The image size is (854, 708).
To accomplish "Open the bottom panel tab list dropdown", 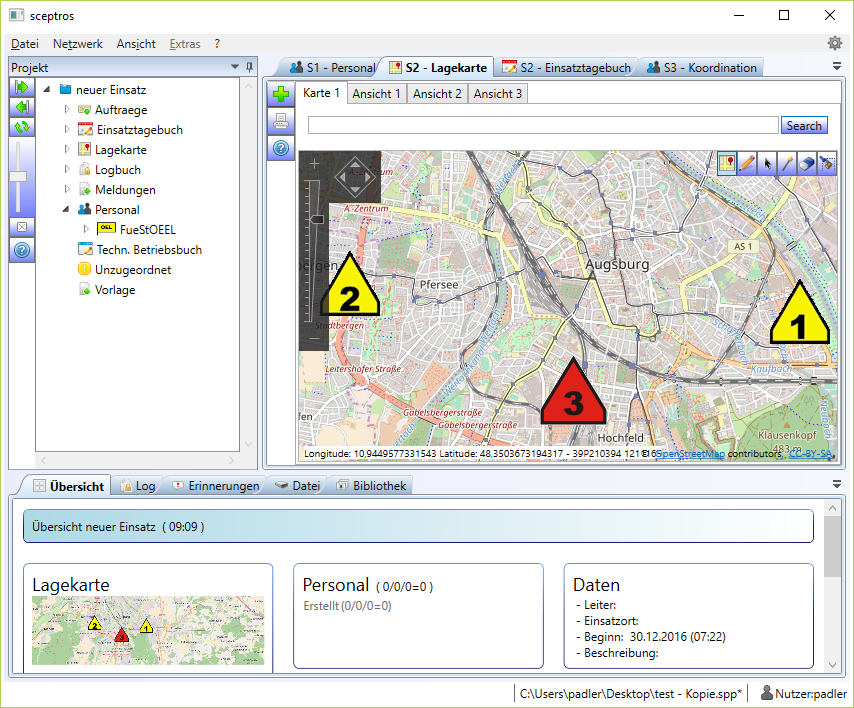I will [837, 484].
